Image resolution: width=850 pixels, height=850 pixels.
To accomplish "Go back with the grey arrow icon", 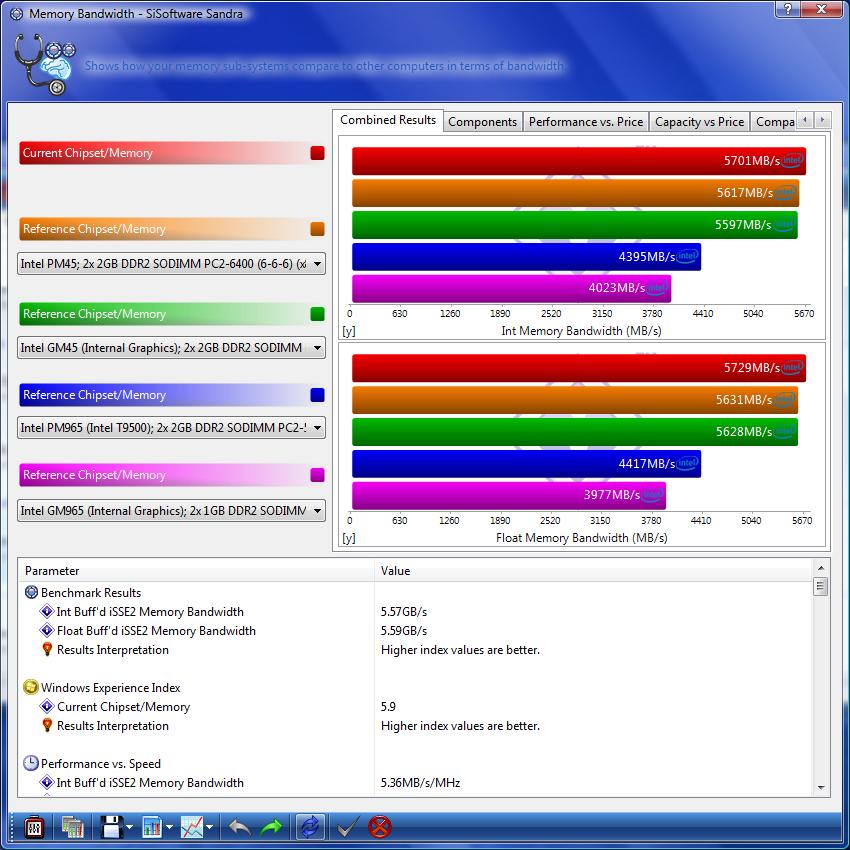I will [239, 828].
